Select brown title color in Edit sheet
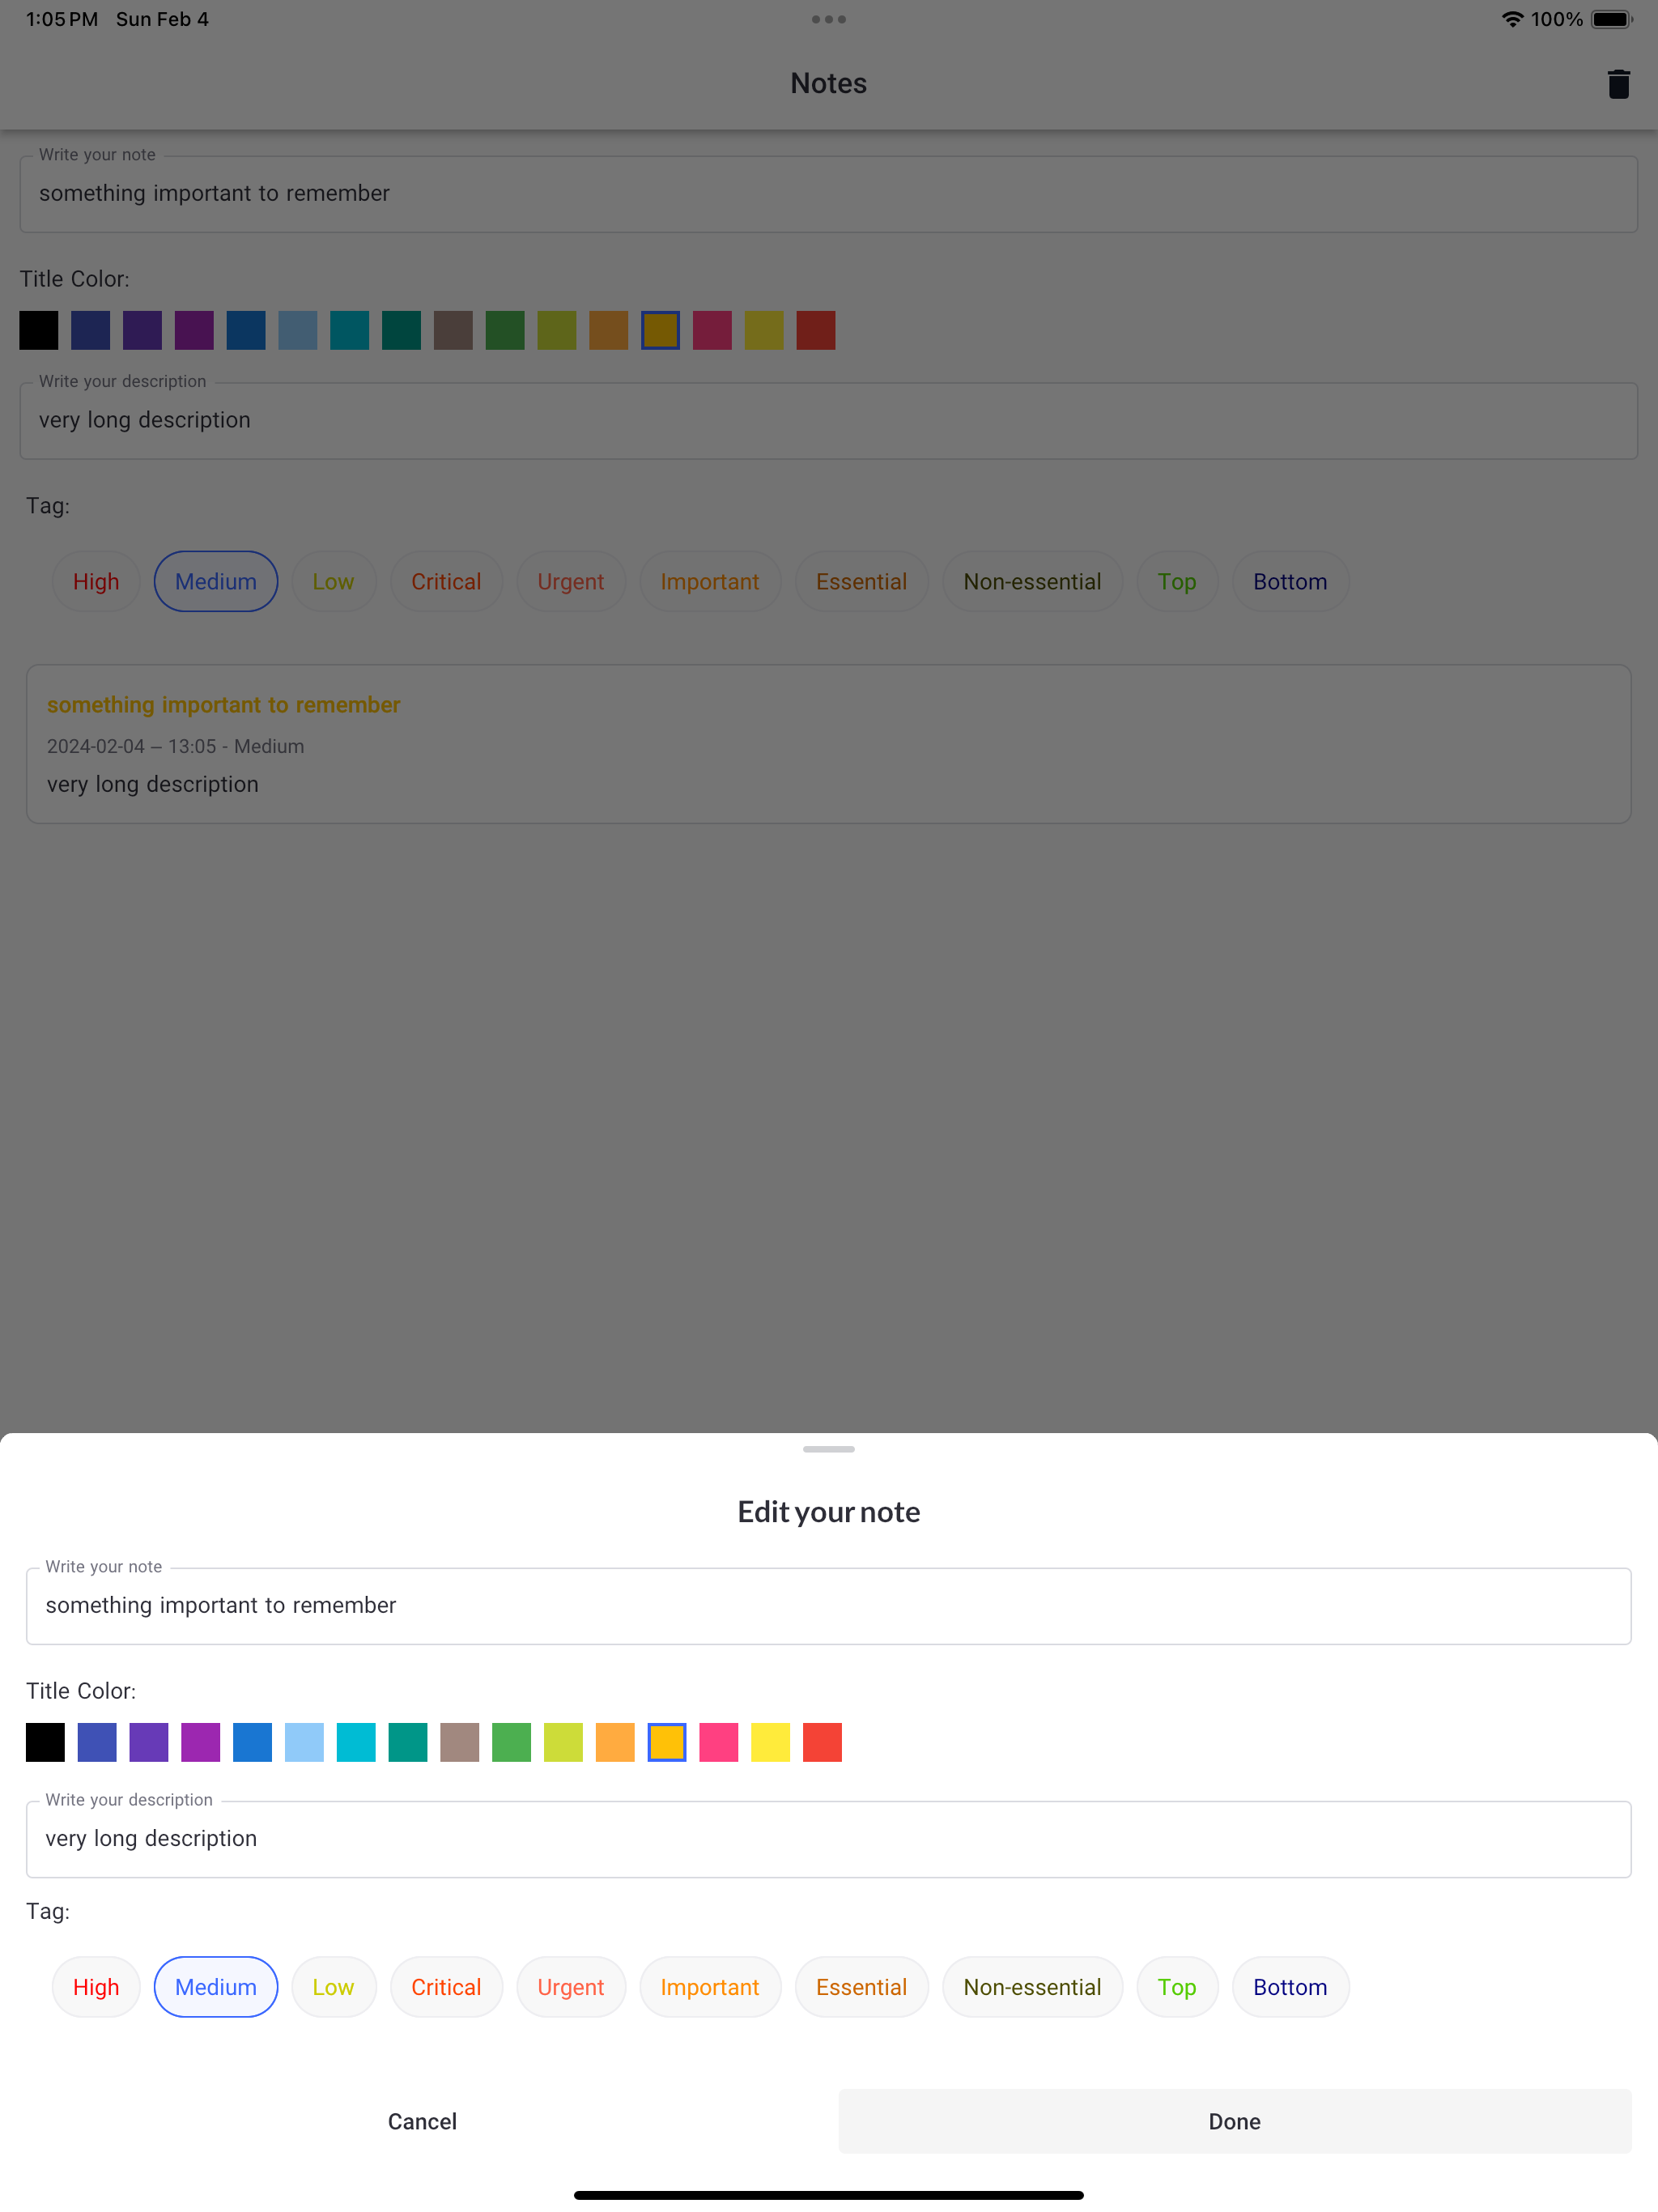1658x2212 pixels. point(460,1742)
